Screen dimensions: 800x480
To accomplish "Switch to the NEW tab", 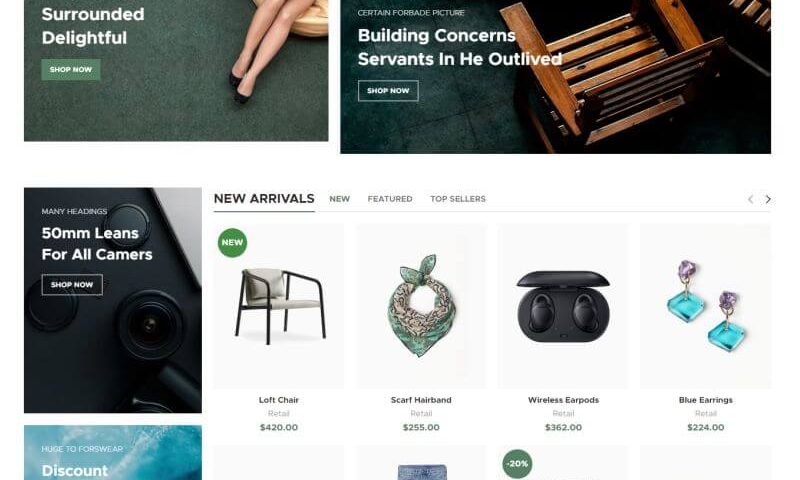I will [x=340, y=199].
